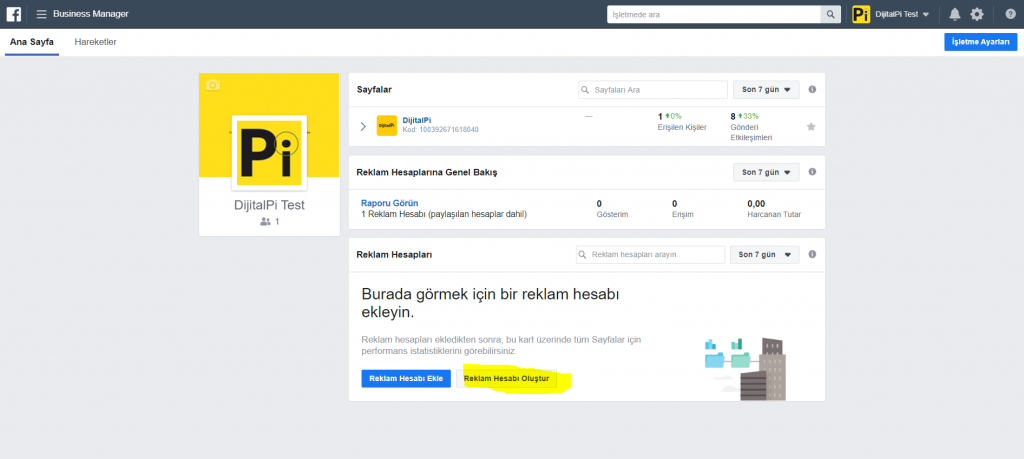Click the search magnifier button in the top bar
This screenshot has width=1024, height=459.
[831, 14]
